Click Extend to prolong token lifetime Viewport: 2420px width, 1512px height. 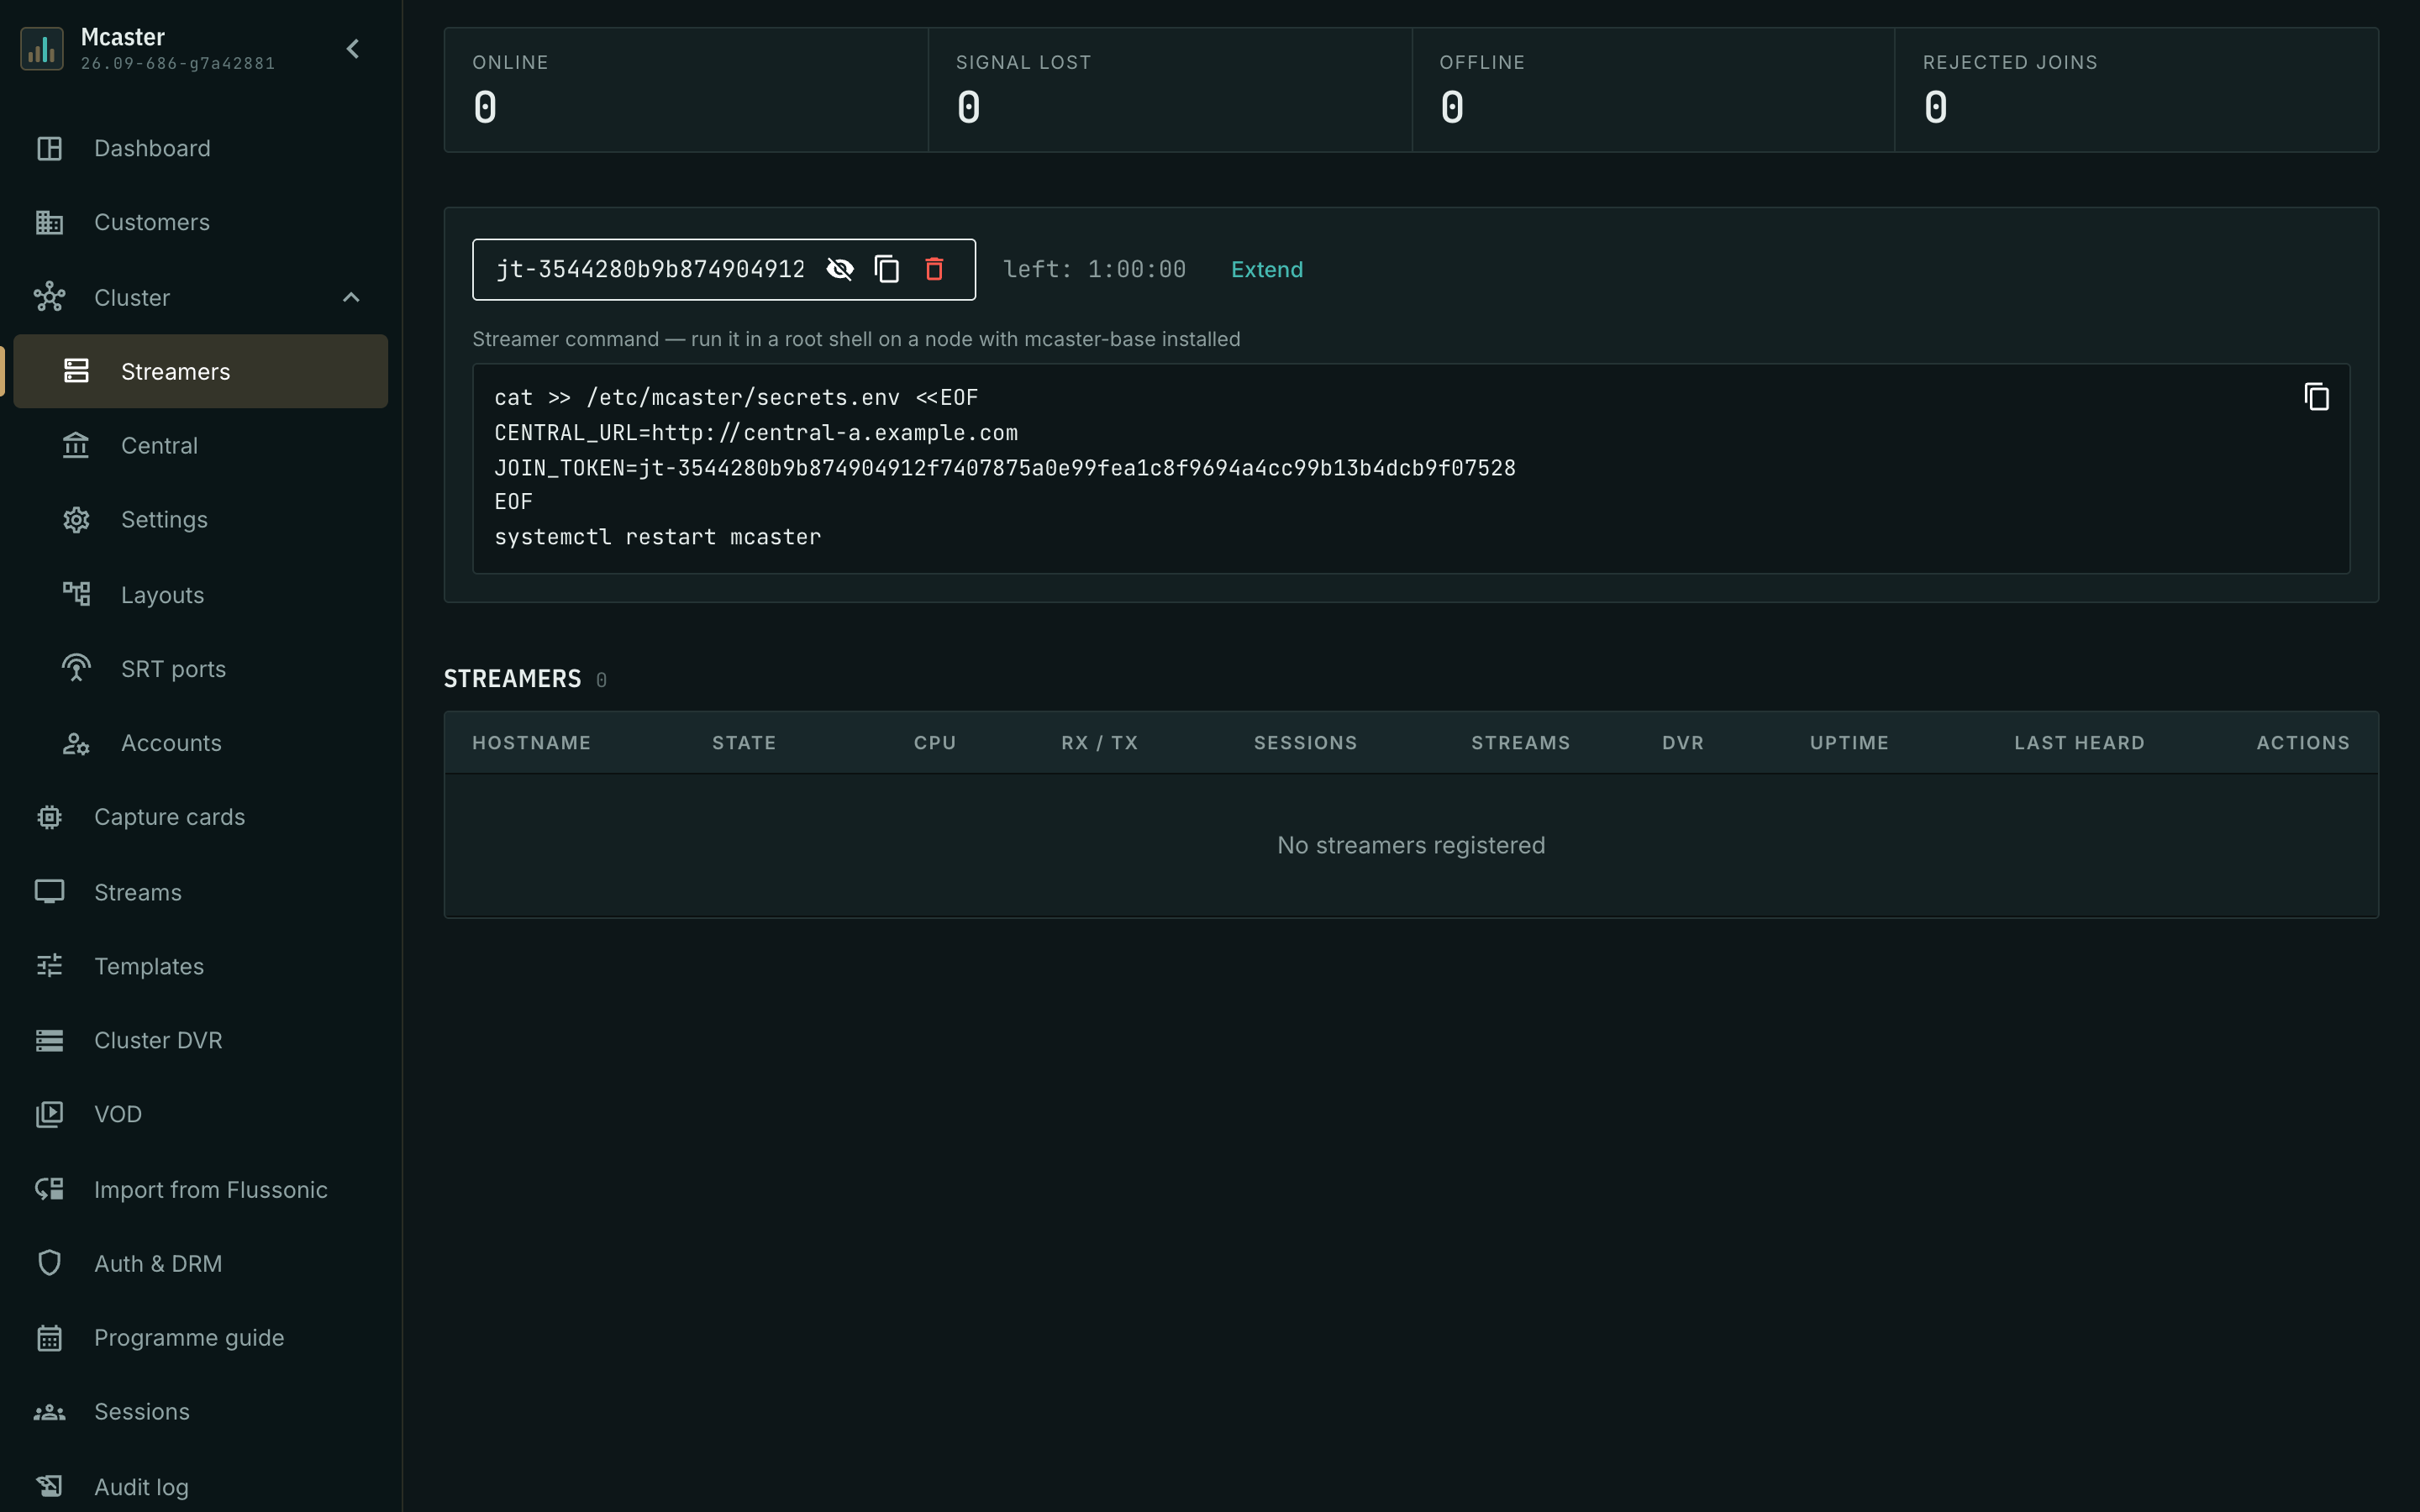(x=1267, y=269)
